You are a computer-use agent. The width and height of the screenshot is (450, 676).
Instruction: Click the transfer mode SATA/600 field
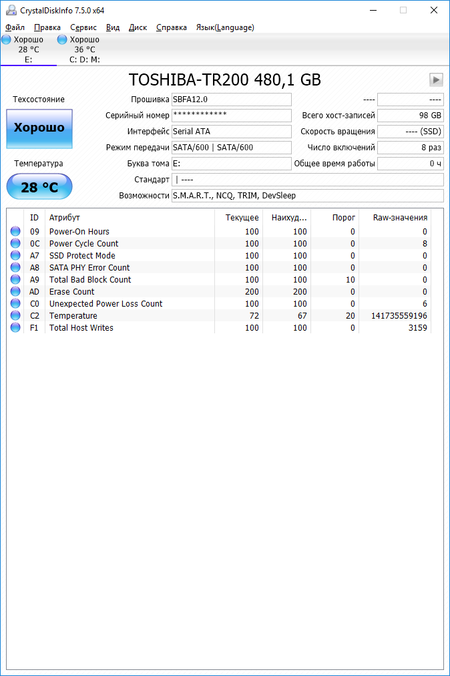[231, 147]
